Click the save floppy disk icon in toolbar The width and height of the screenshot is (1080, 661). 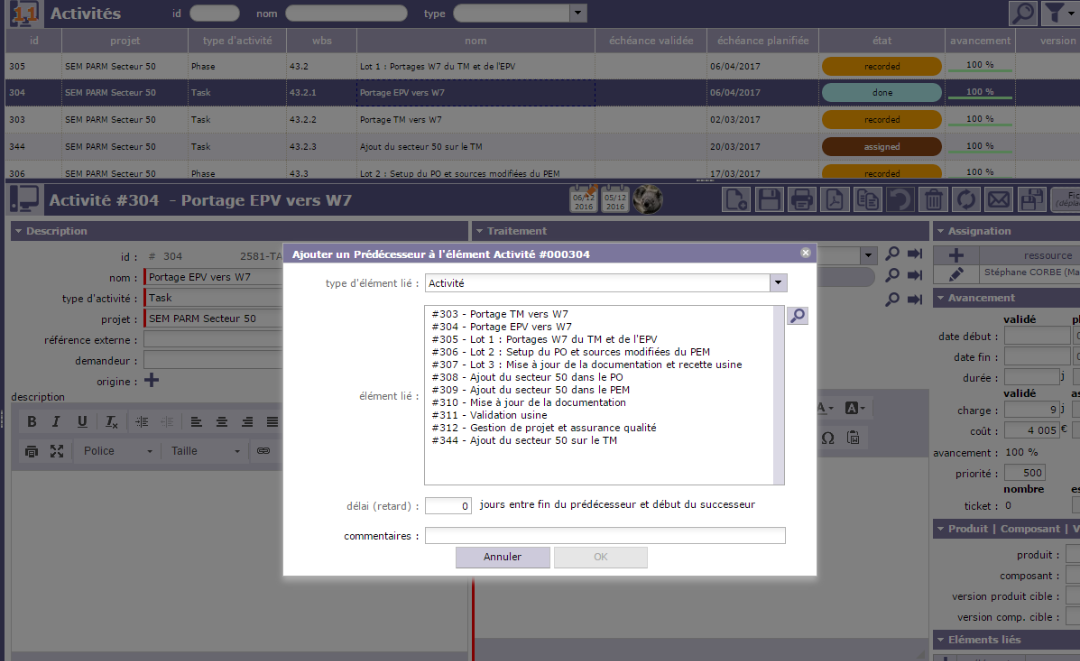coord(769,199)
